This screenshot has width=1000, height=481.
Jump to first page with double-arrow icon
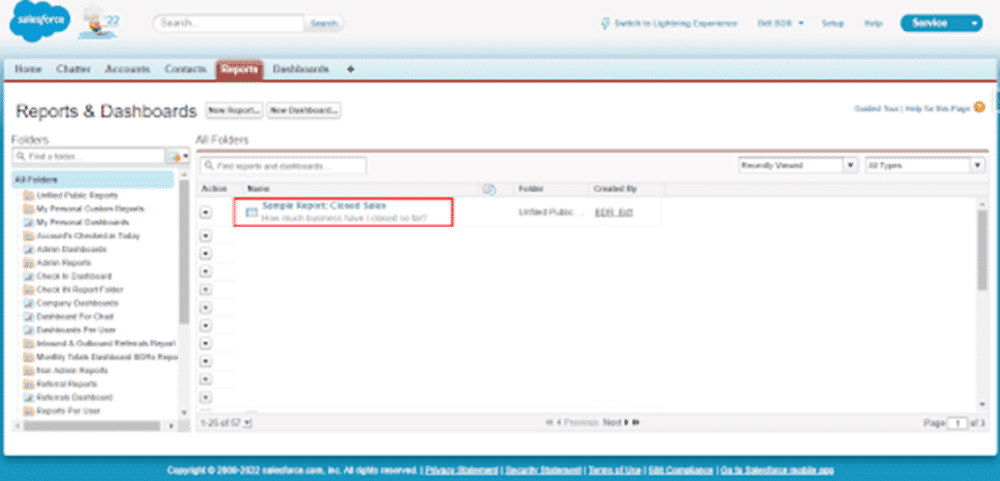pyautogui.click(x=549, y=422)
